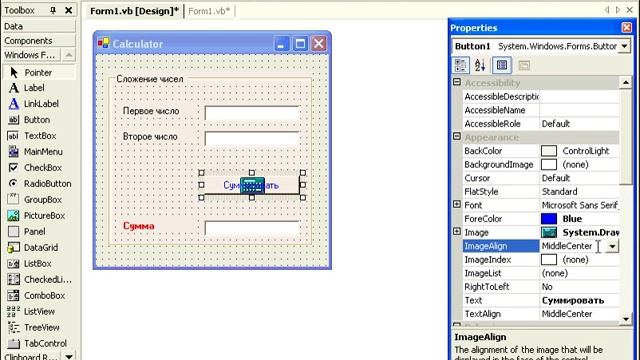Switch Properties to Categorized view
The width and height of the screenshot is (640, 360).
460,65
